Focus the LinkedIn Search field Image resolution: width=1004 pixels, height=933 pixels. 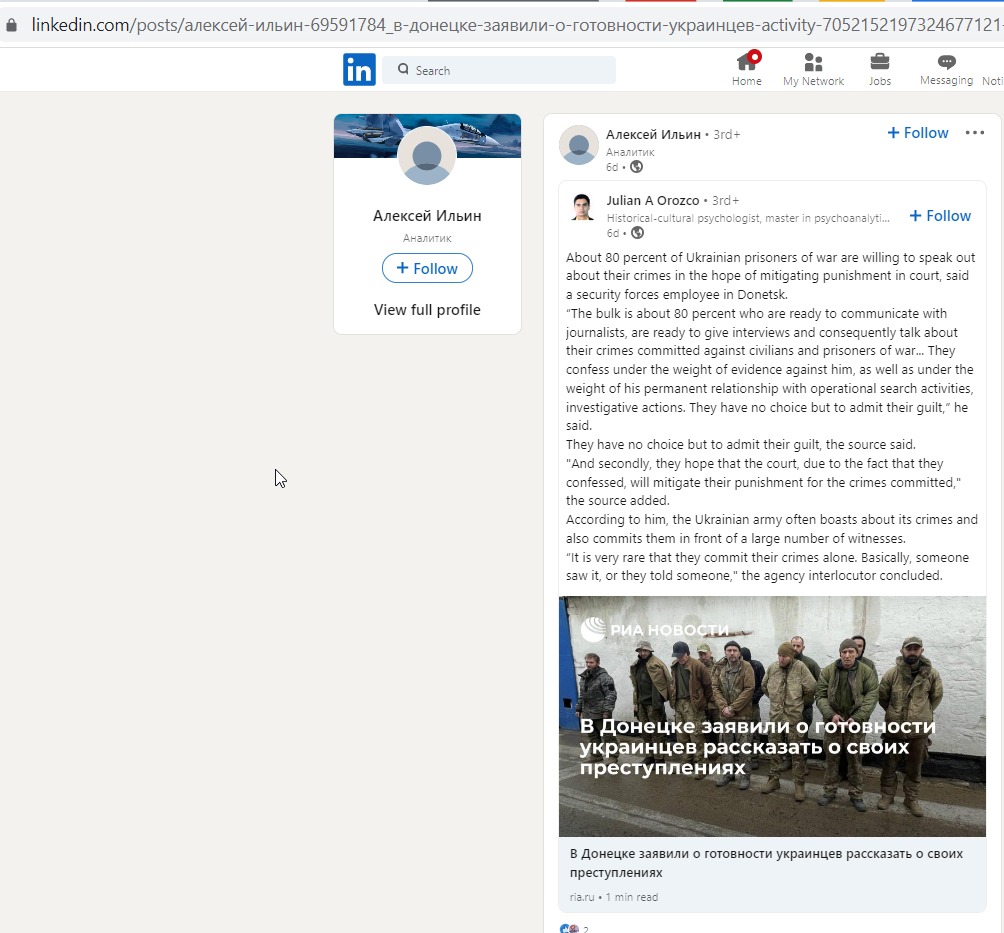pyautogui.click(x=499, y=70)
